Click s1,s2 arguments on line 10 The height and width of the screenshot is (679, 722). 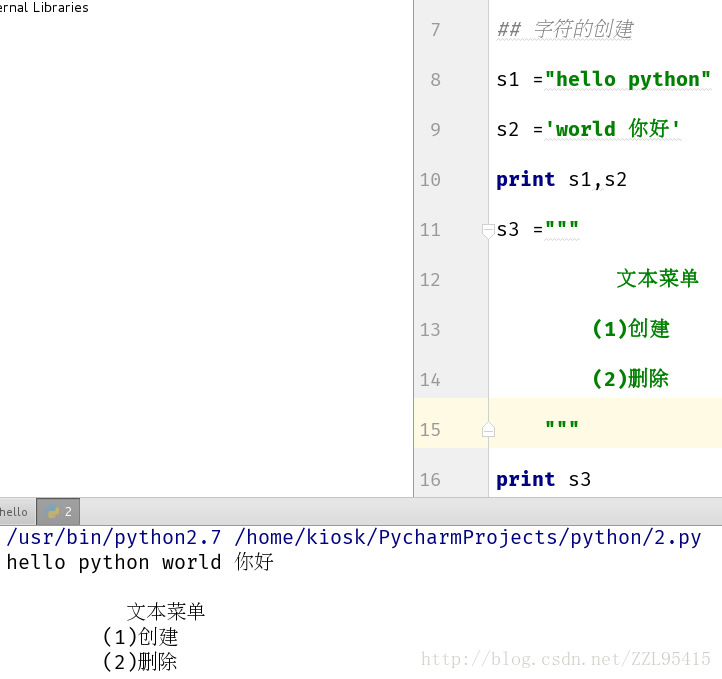point(598,180)
